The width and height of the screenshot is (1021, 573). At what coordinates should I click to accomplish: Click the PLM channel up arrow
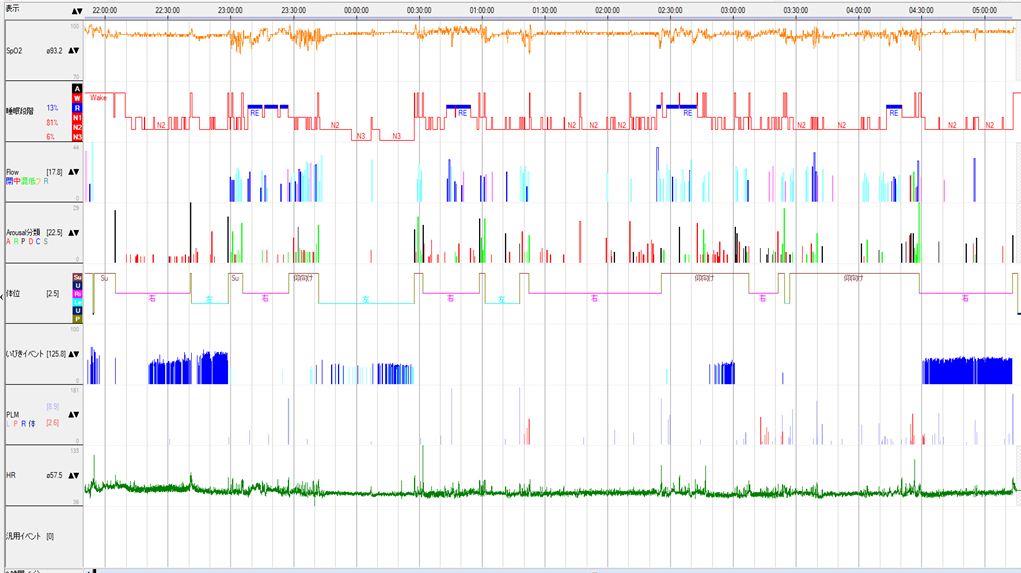click(71, 414)
